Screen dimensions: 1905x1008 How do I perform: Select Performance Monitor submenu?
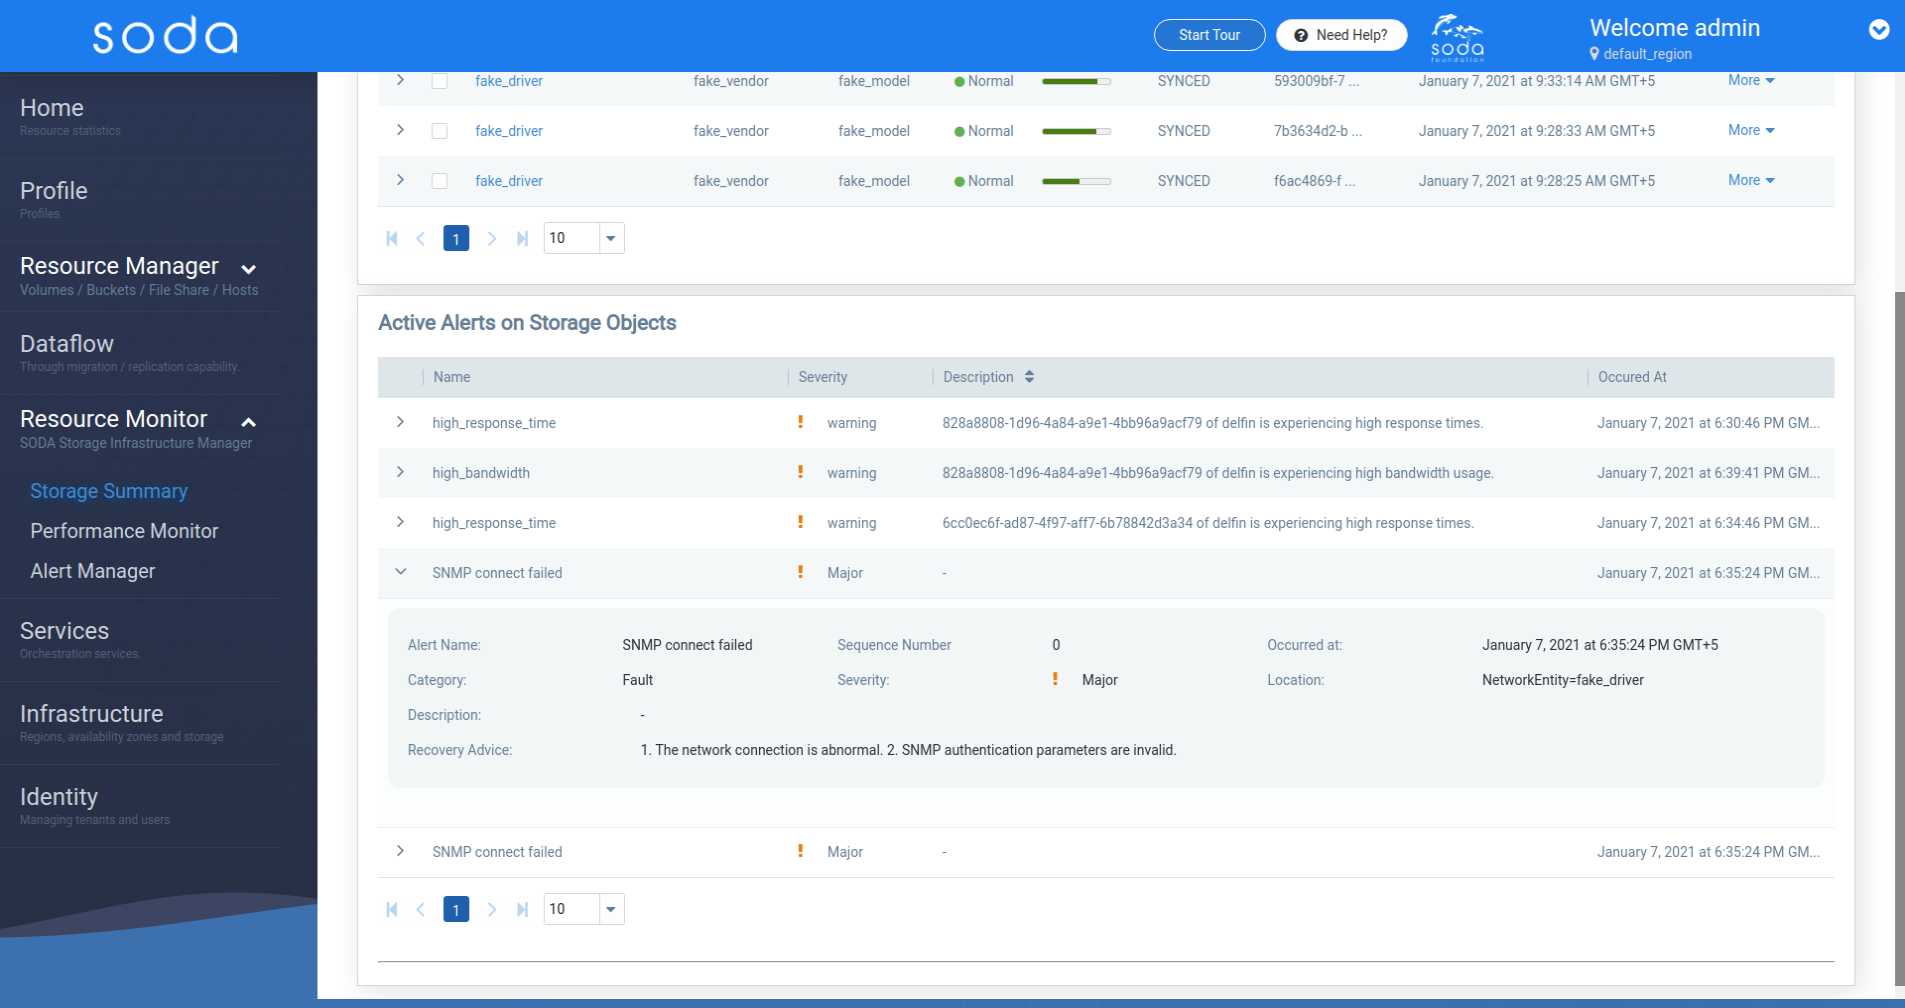pyautogui.click(x=124, y=531)
